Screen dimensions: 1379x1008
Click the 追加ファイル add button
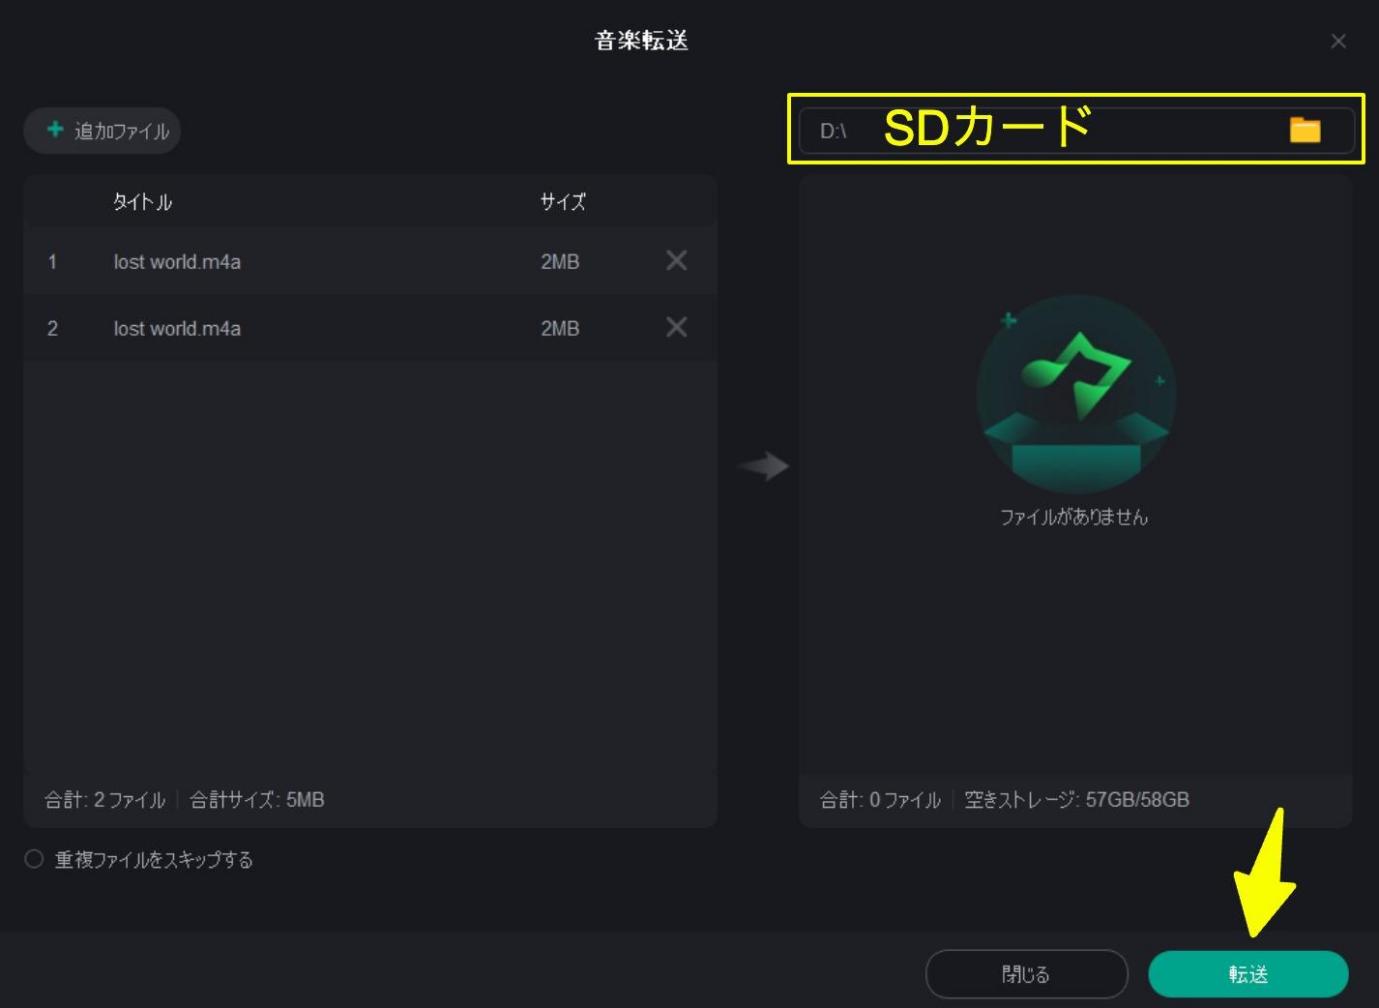click(x=102, y=131)
